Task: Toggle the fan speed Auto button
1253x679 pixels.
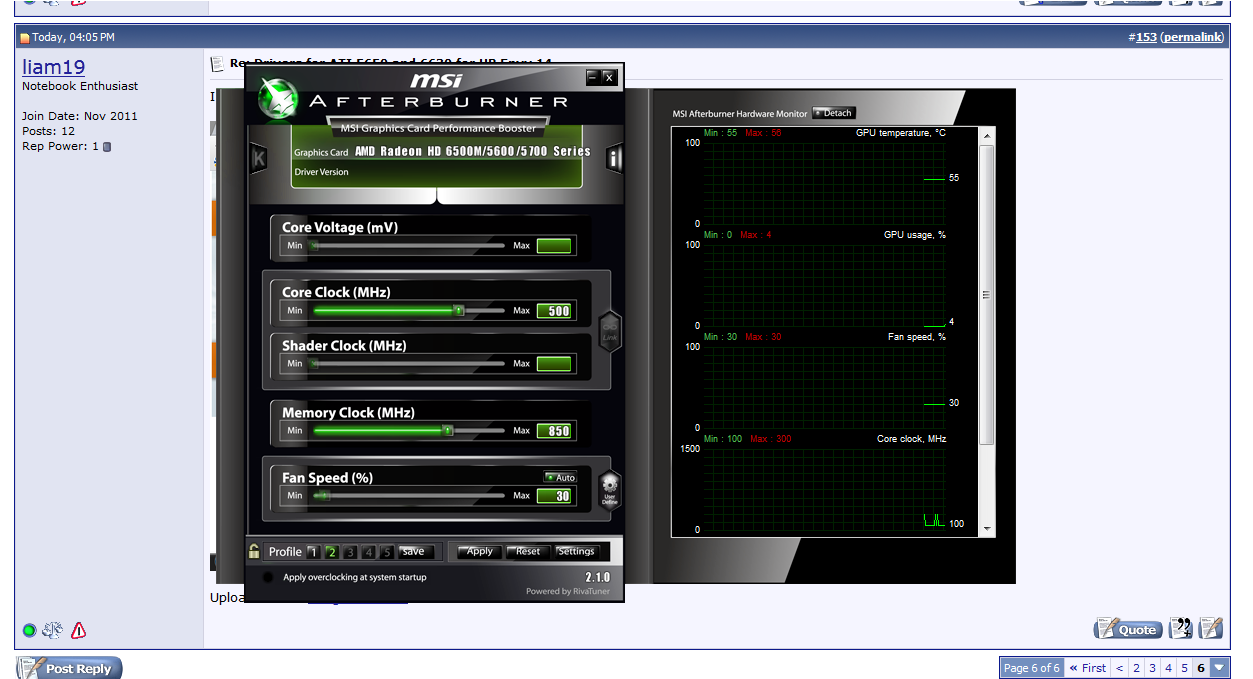Action: 560,477
